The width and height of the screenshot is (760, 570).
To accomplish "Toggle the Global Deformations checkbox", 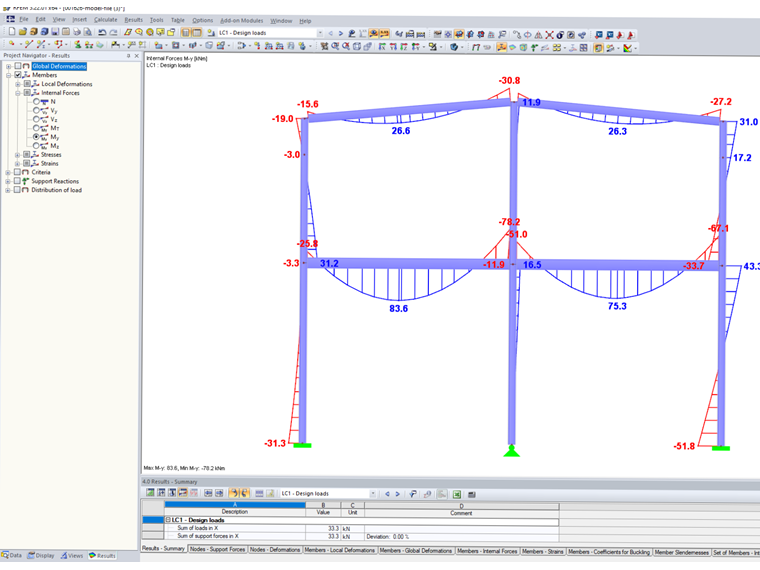I will point(18,66).
